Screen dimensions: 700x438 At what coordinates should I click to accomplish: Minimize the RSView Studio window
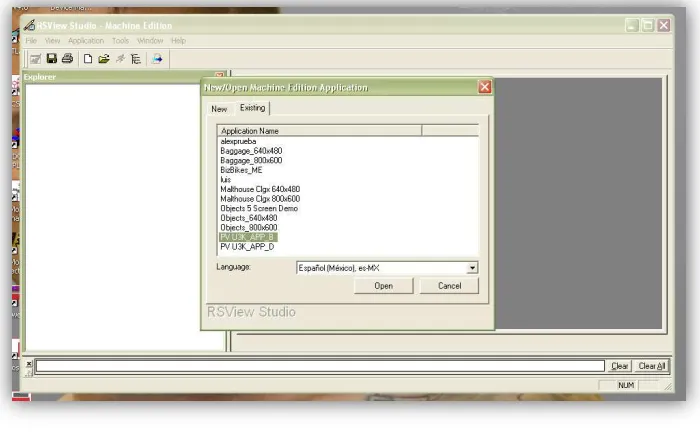pos(632,25)
